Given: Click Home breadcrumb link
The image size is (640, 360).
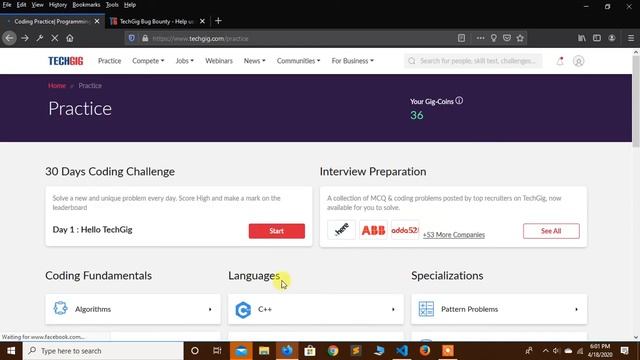Looking at the screenshot, I should 57,86.
